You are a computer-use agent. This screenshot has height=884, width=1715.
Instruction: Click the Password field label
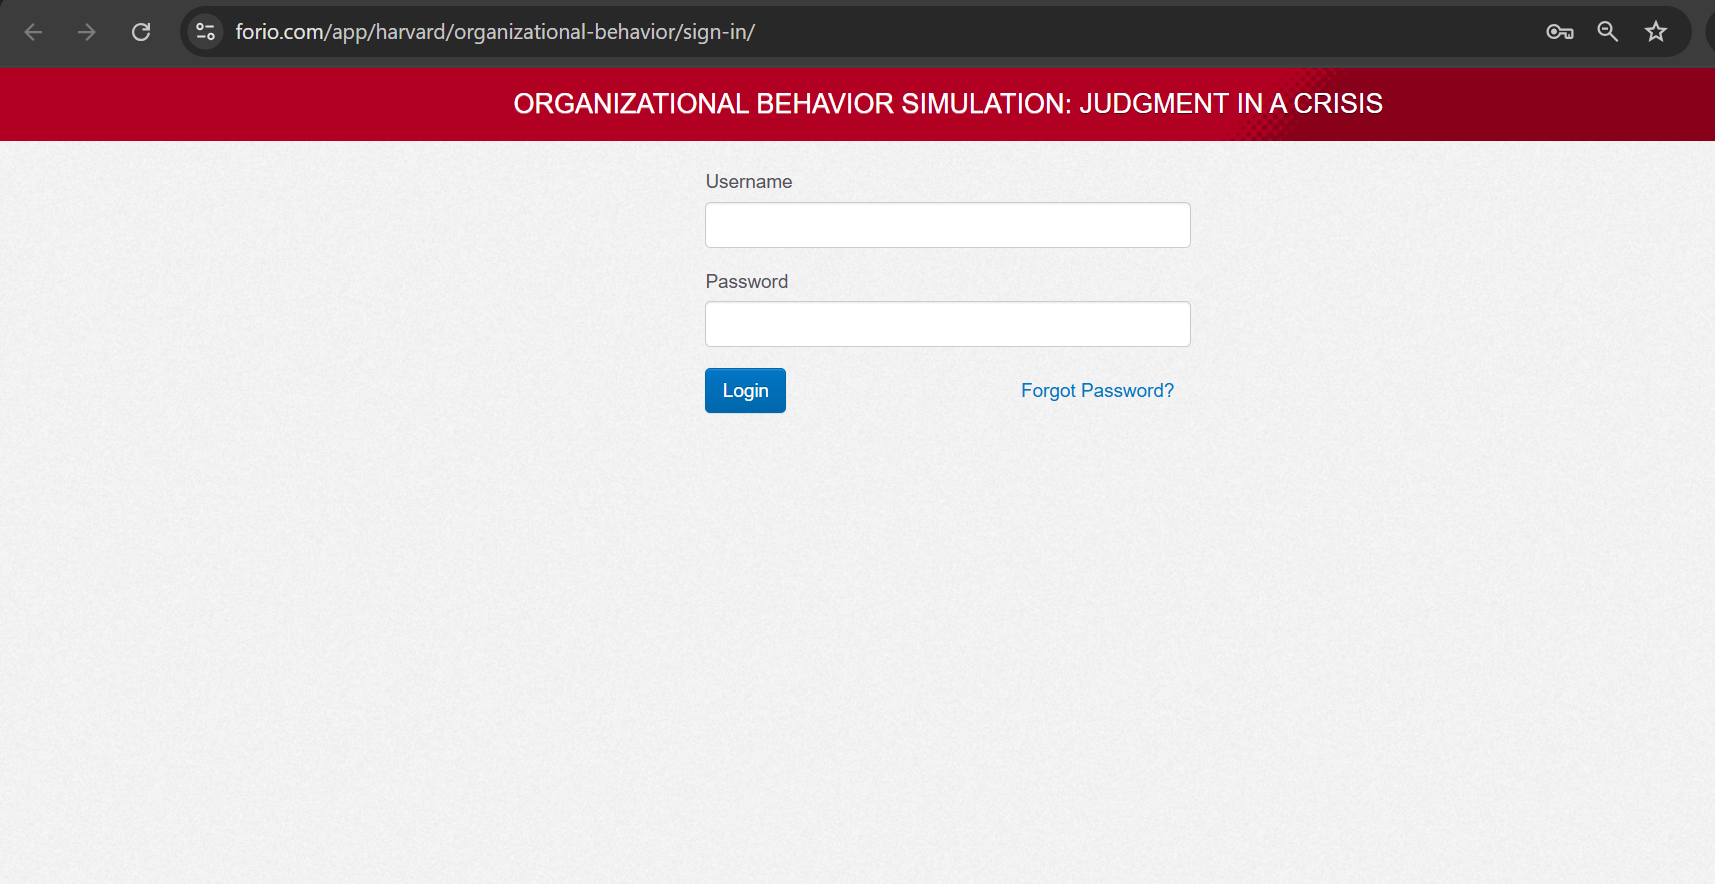[746, 282]
